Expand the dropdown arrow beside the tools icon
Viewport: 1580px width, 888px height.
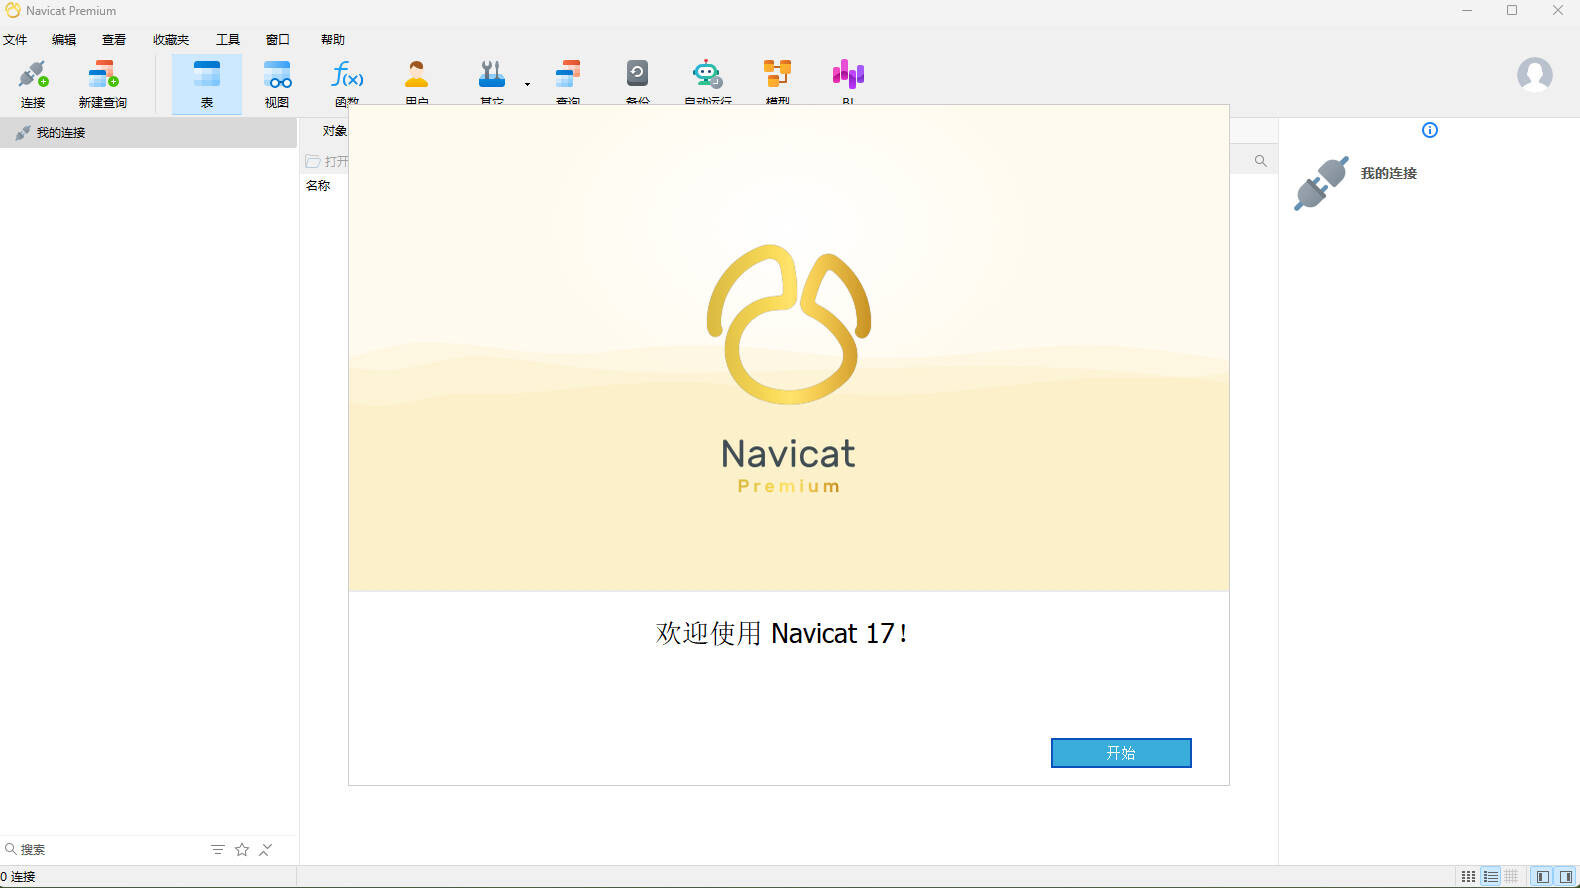pos(527,84)
